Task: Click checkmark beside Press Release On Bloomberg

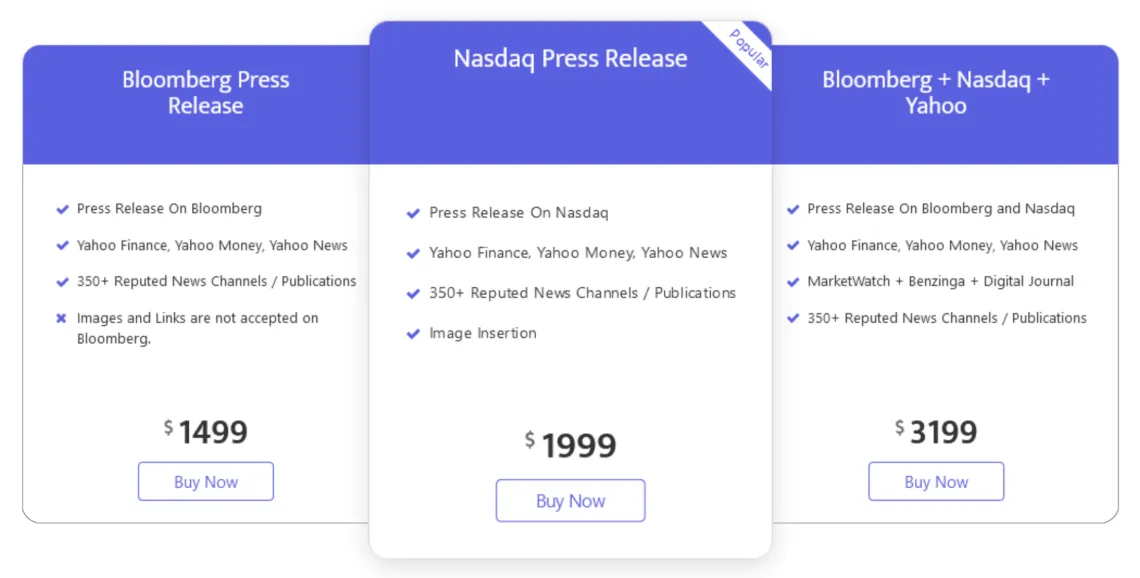Action: 63,209
